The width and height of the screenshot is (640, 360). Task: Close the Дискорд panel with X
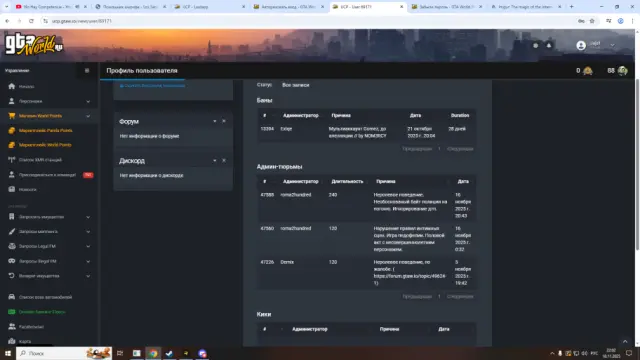pos(224,160)
